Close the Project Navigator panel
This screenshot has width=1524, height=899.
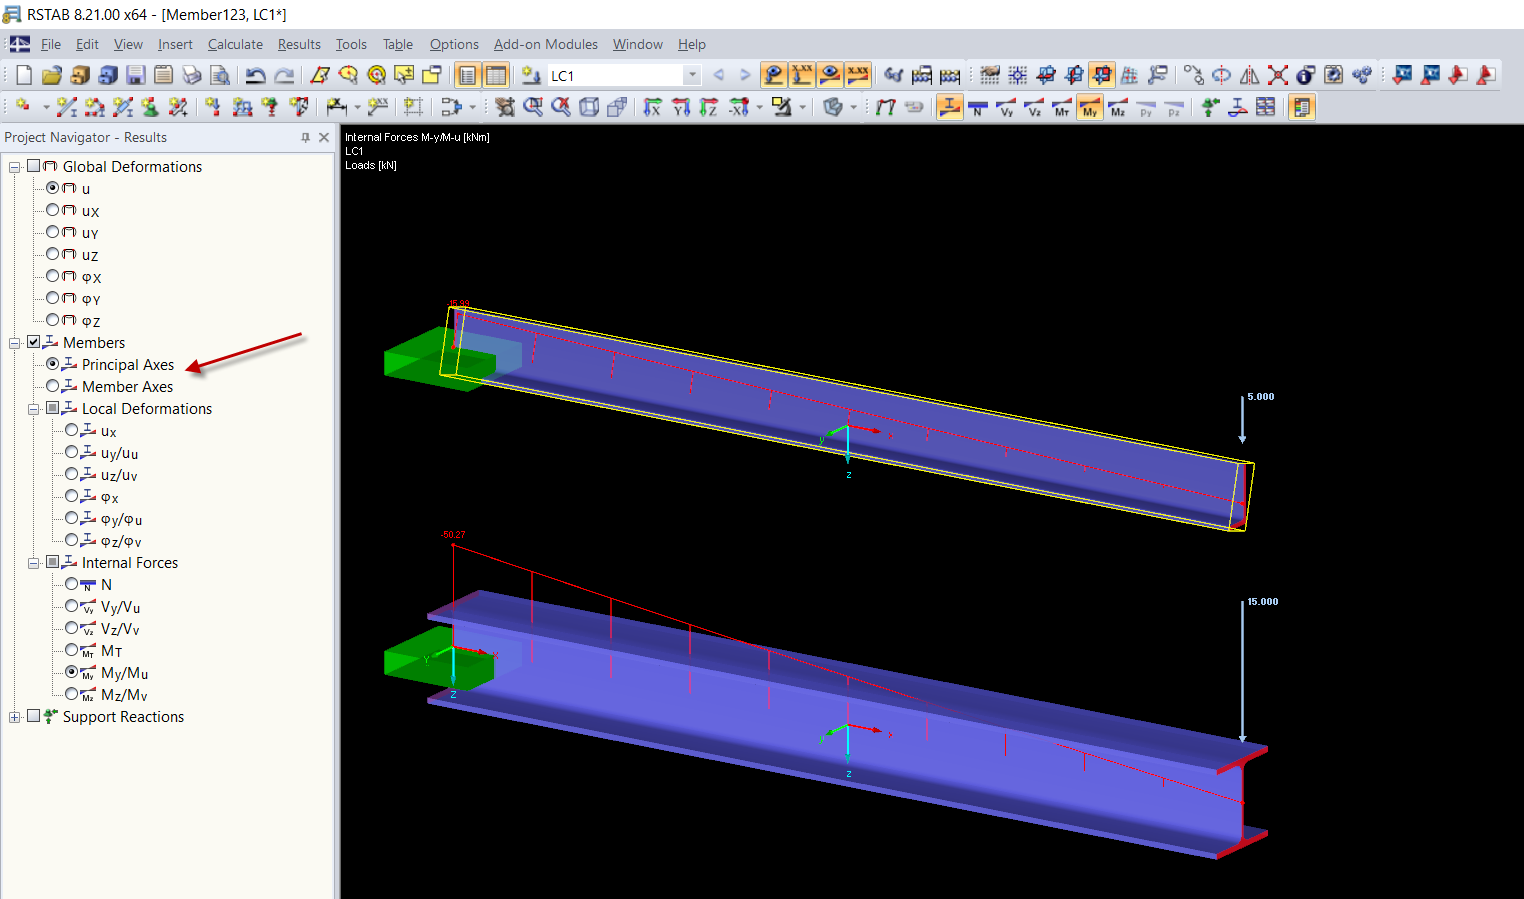[x=324, y=137]
